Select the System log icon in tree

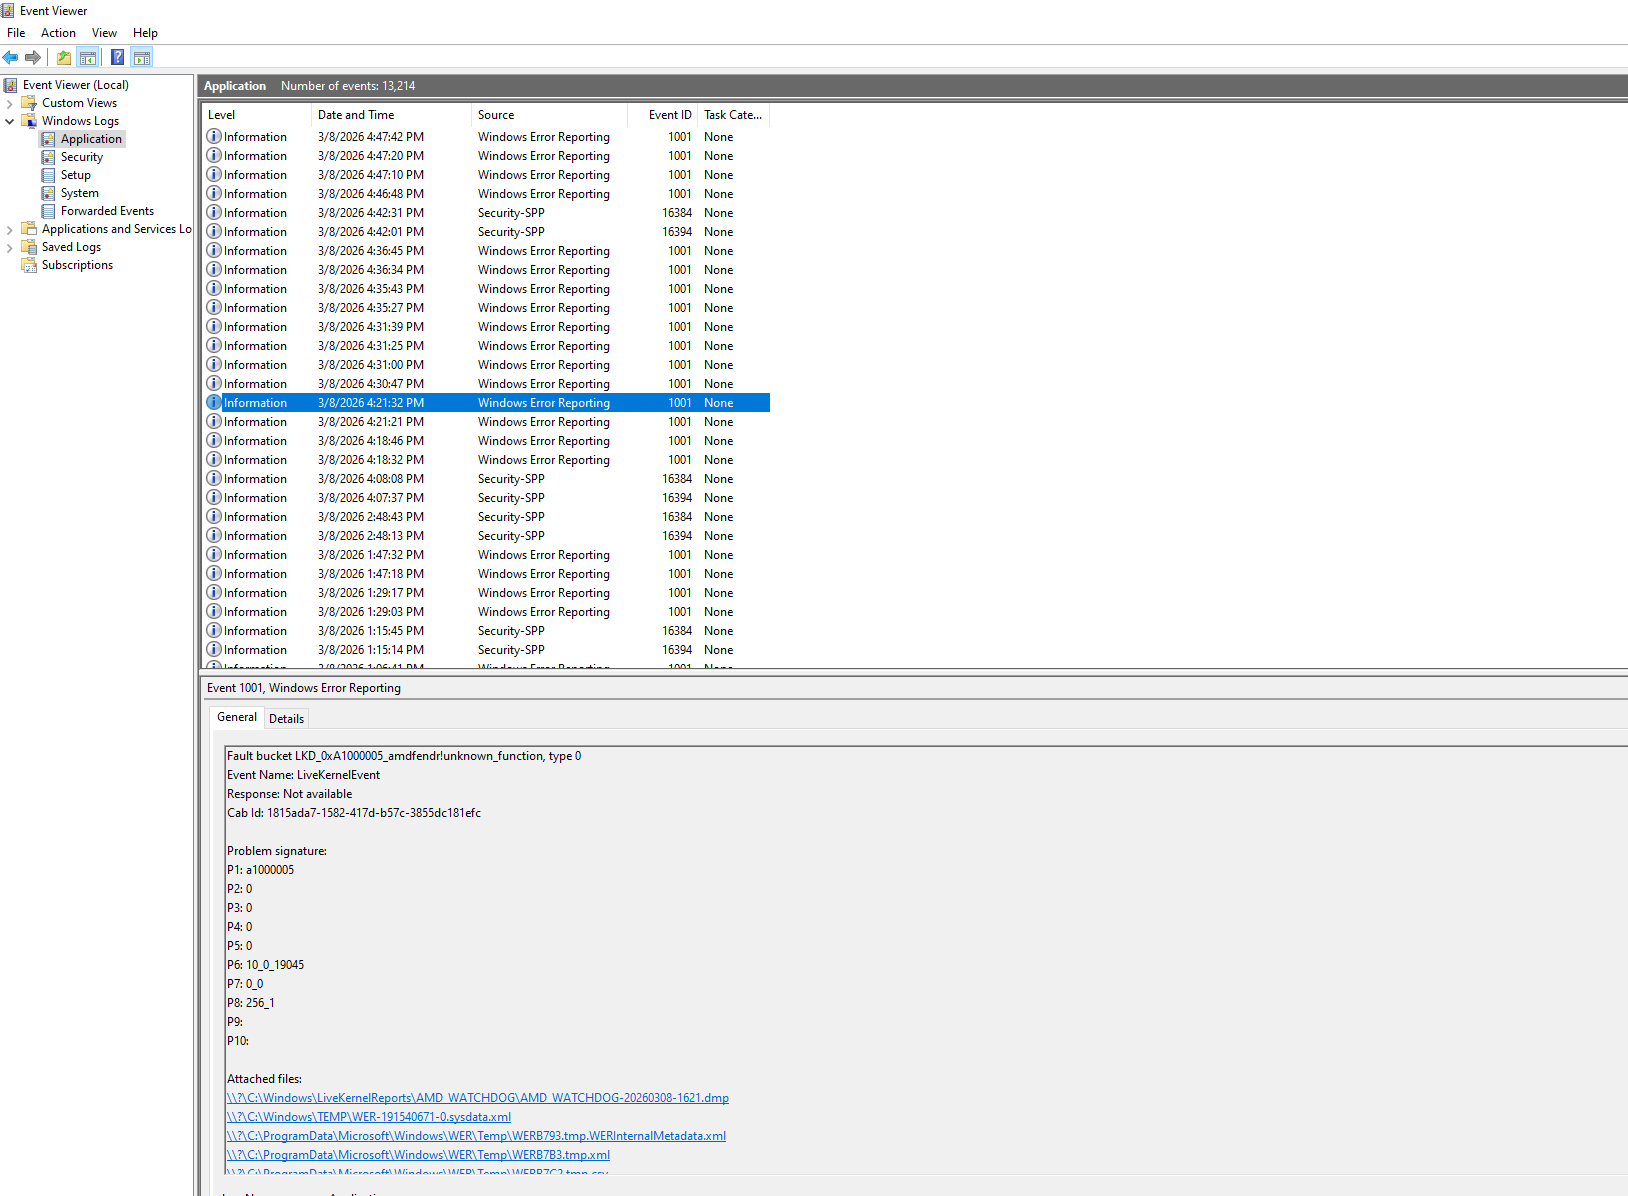48,193
